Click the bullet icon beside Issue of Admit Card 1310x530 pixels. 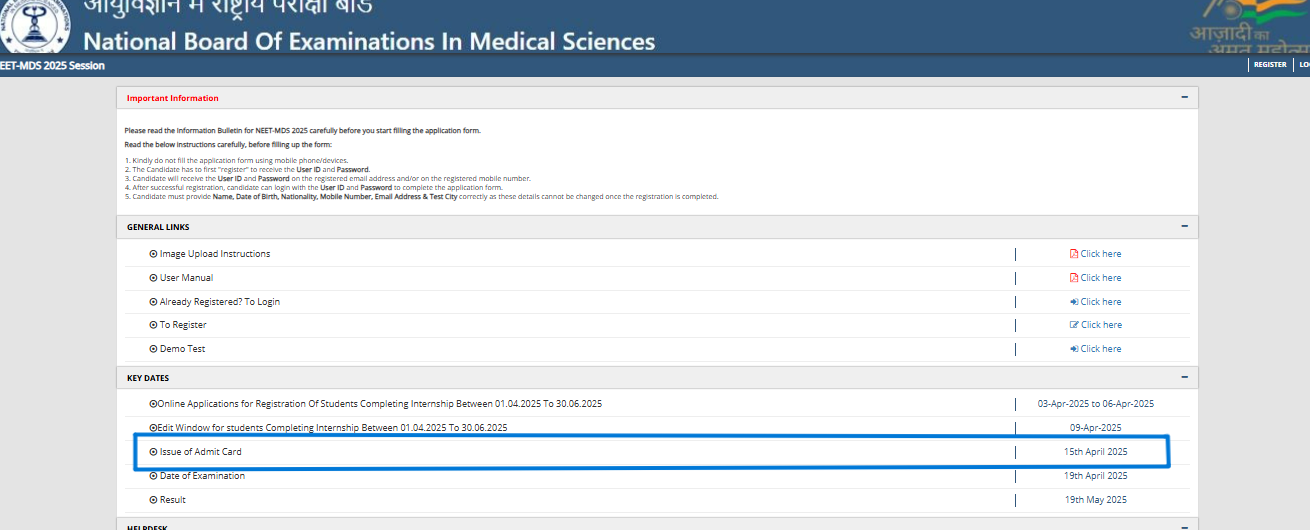pos(153,452)
